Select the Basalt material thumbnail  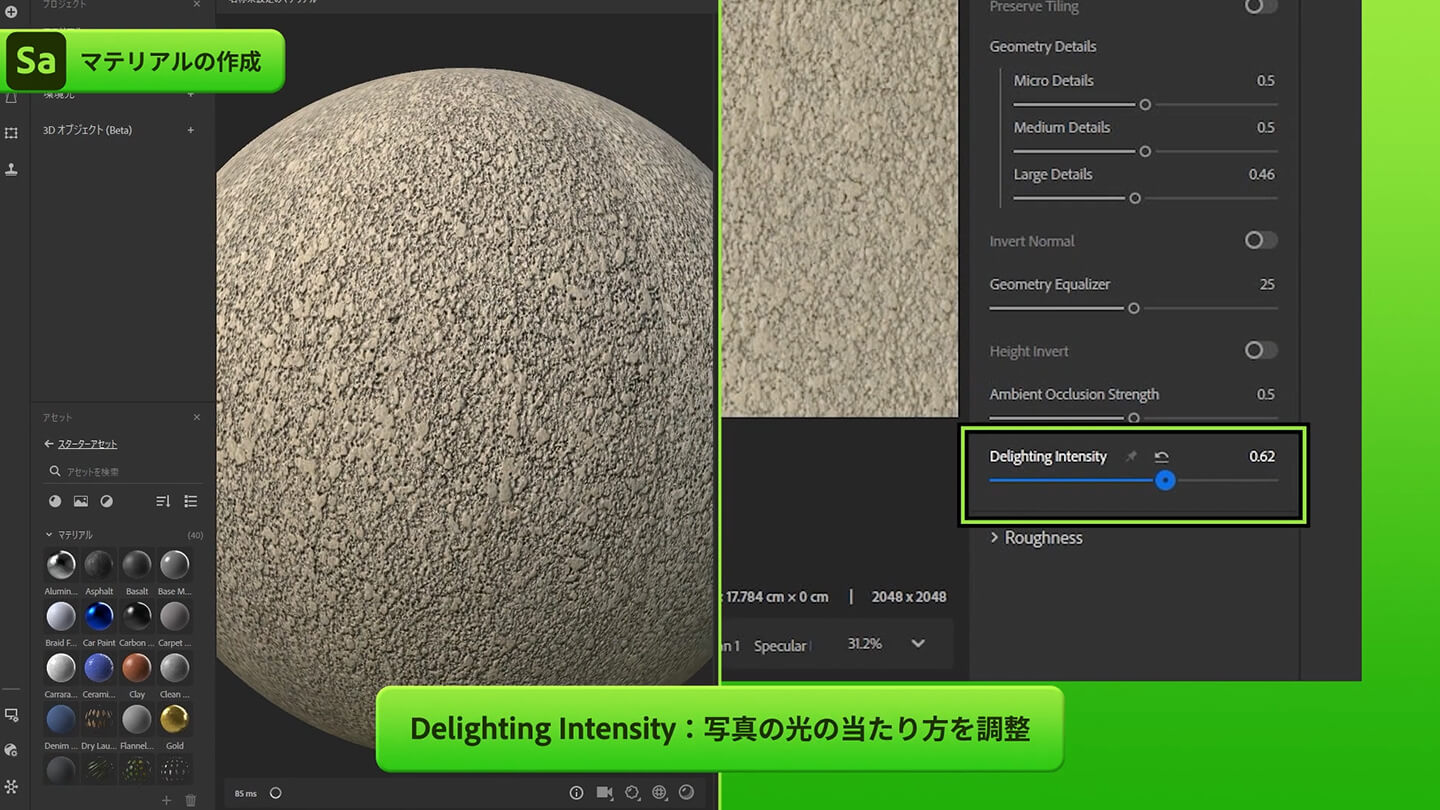(x=137, y=565)
